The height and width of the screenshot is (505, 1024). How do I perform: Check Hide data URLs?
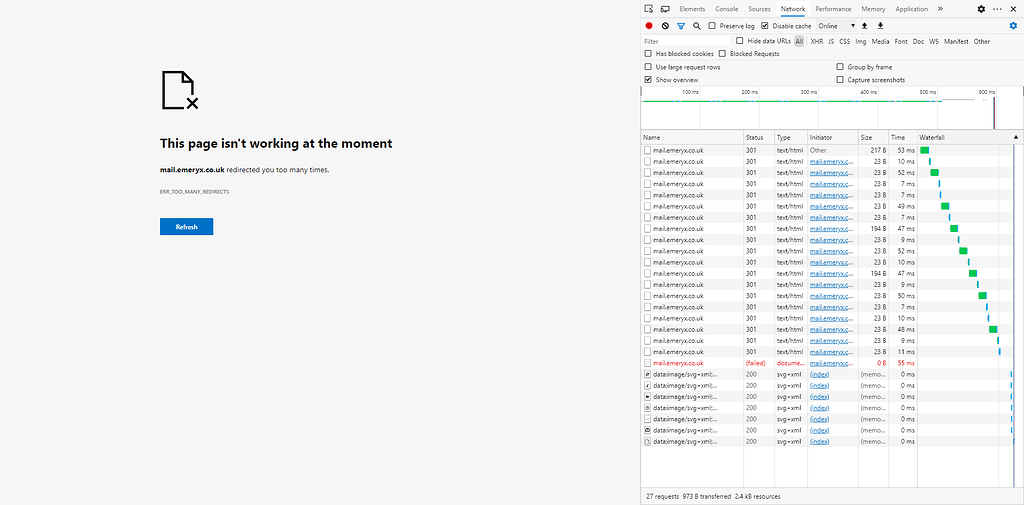(x=740, y=41)
